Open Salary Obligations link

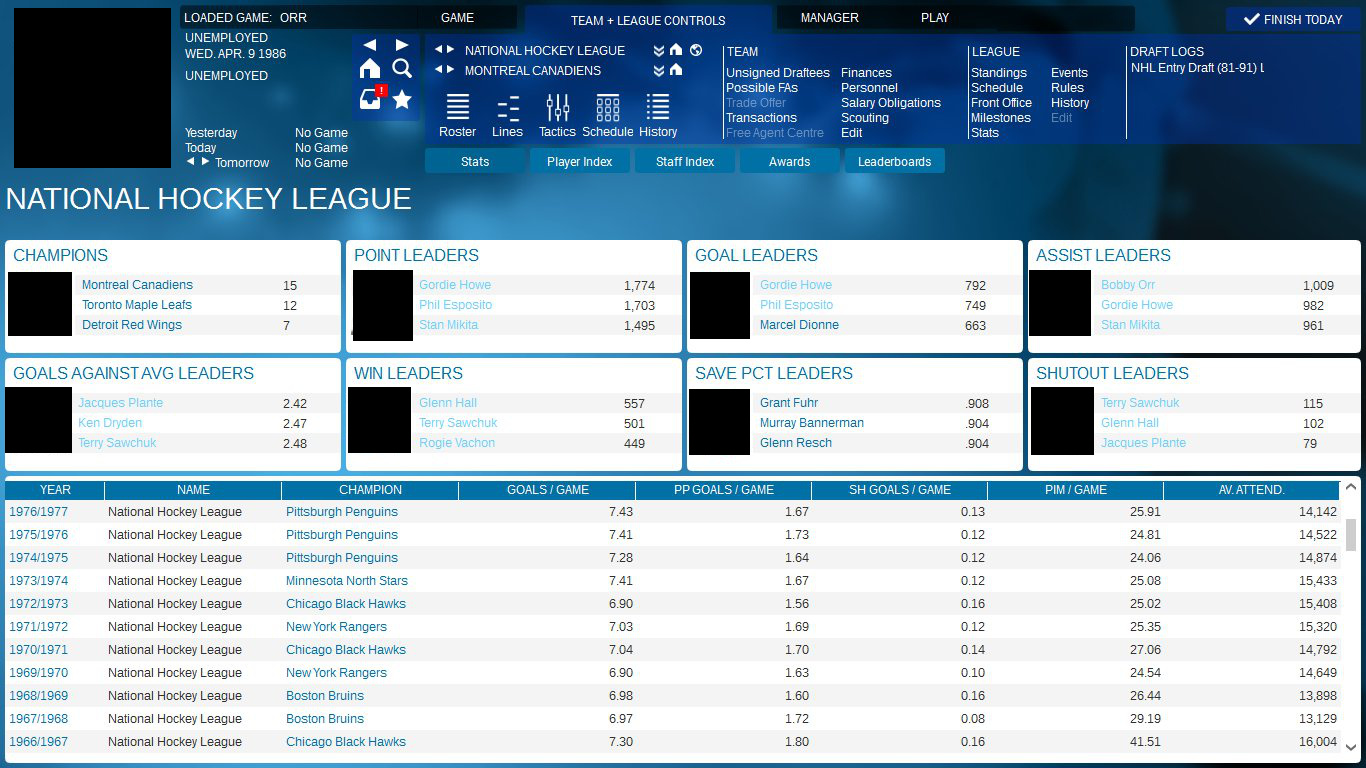pos(891,103)
